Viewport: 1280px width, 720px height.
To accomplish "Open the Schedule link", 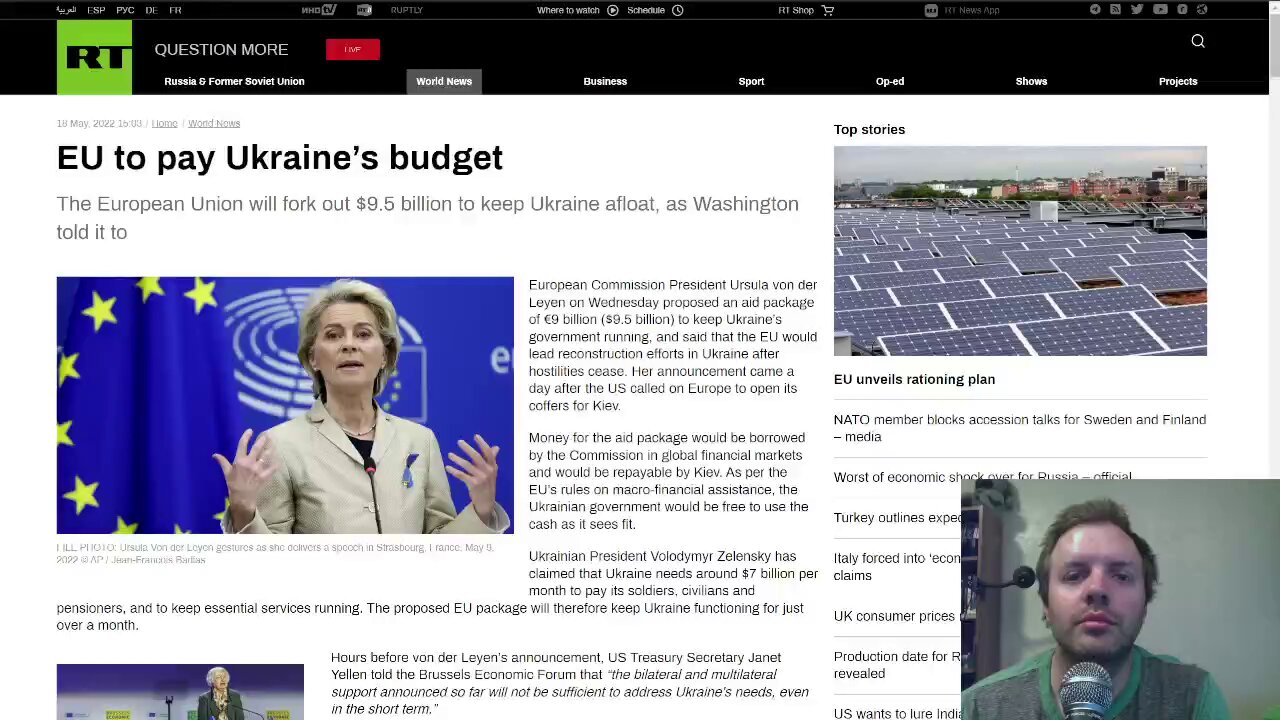I will pos(646,10).
